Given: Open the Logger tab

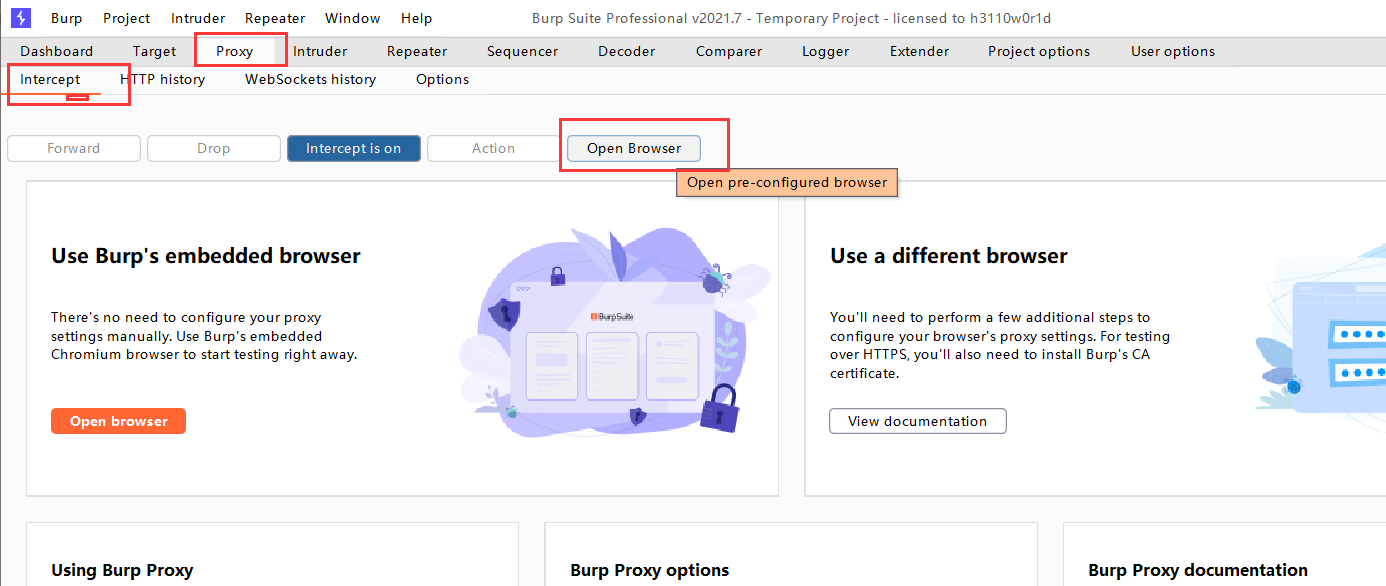Looking at the screenshot, I should (826, 51).
